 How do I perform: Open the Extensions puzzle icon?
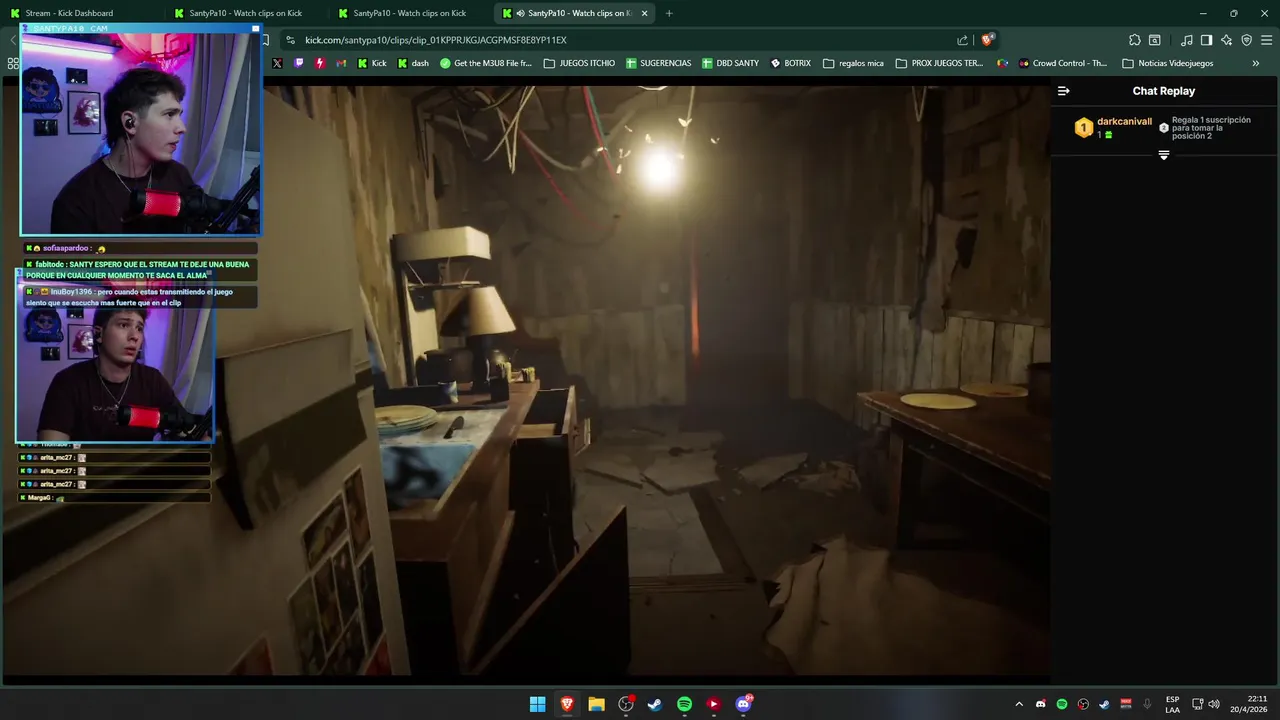click(1134, 40)
